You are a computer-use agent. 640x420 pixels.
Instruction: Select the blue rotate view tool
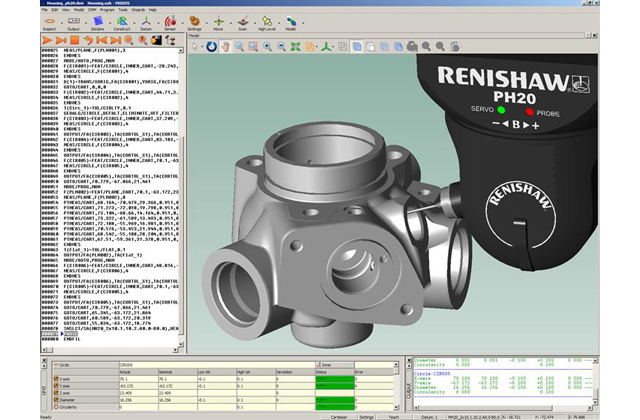211,47
